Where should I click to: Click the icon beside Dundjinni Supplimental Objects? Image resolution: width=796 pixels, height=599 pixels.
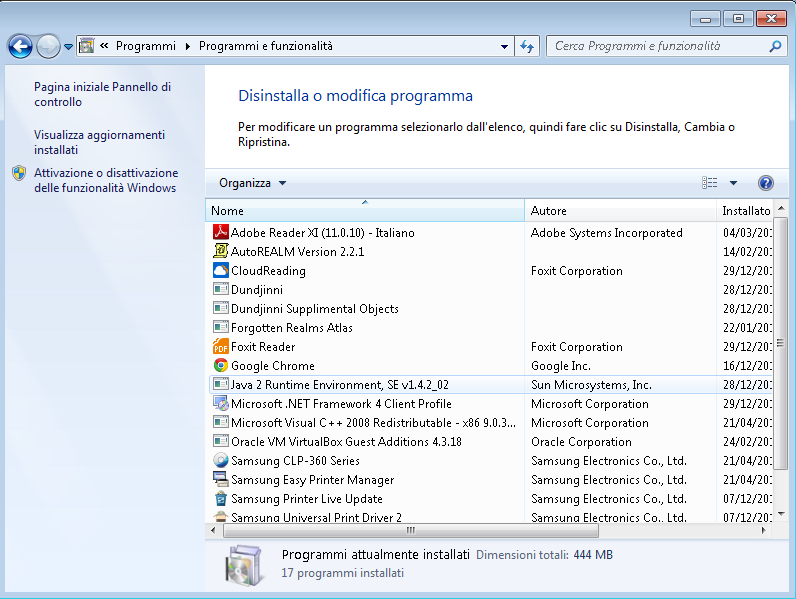(221, 308)
